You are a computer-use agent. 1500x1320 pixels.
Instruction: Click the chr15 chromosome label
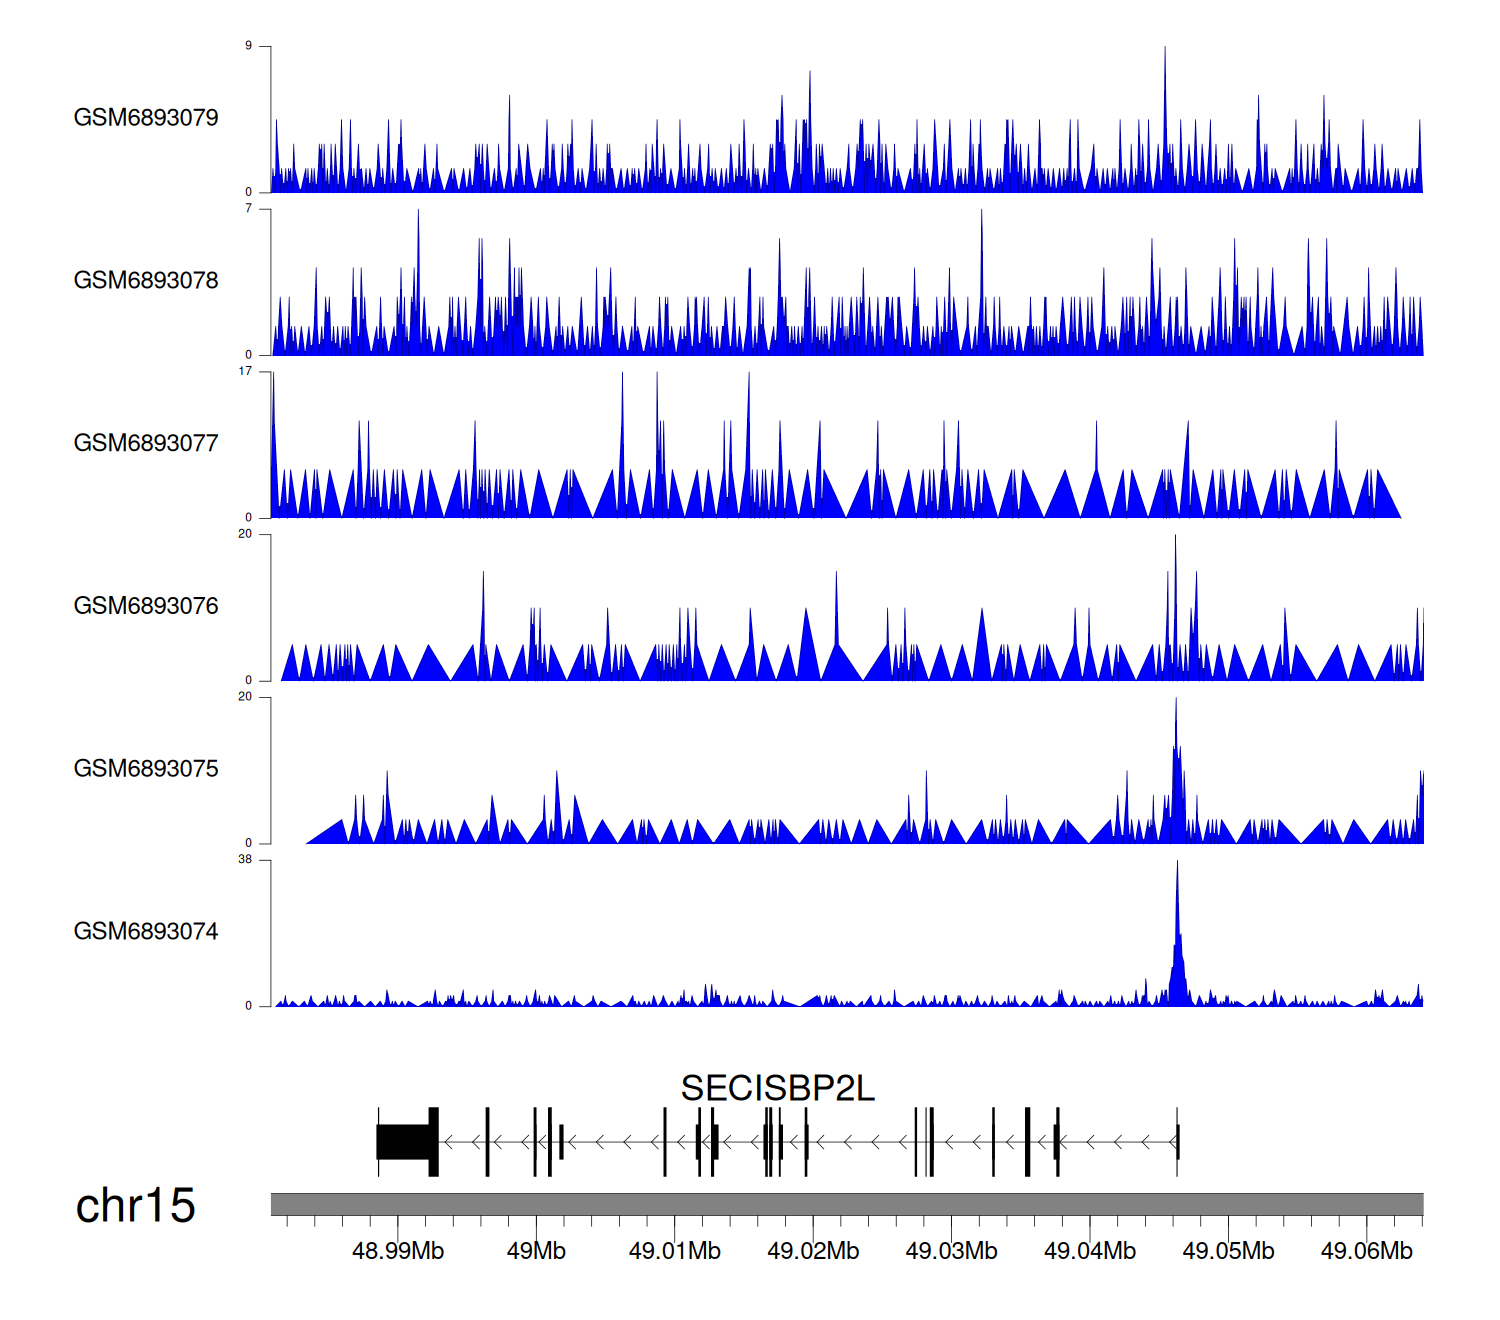pyautogui.click(x=135, y=1206)
